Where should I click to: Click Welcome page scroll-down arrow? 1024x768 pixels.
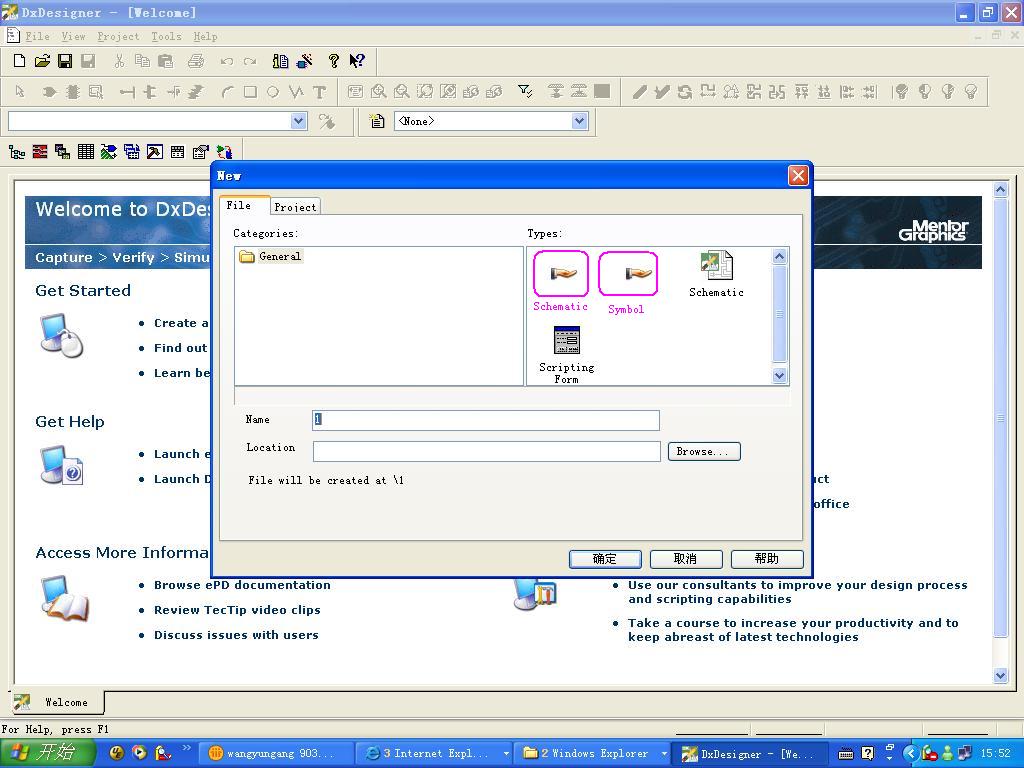coord(1000,676)
